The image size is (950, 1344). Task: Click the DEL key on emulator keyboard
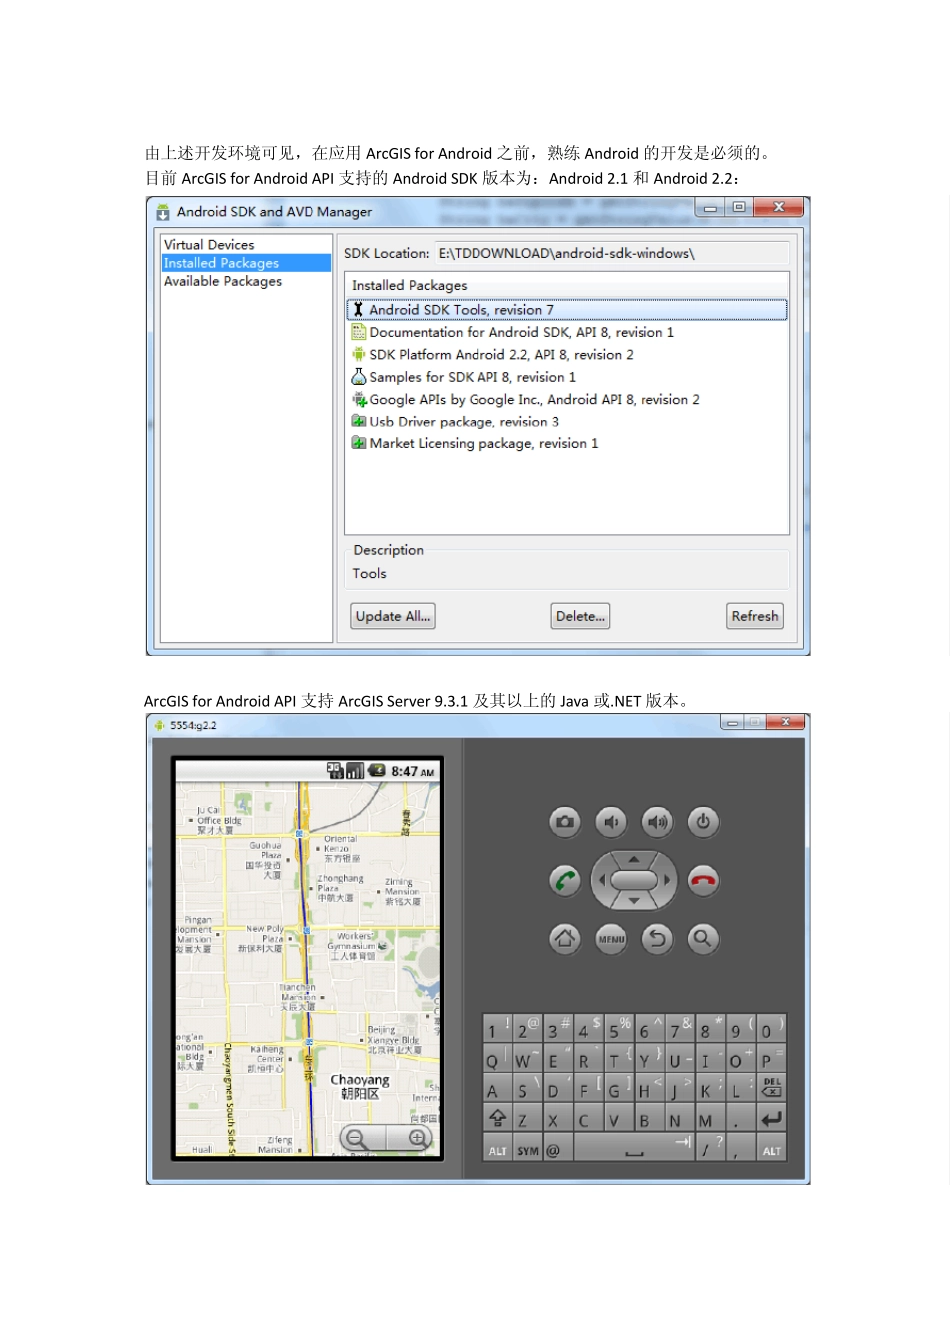[x=771, y=1088]
